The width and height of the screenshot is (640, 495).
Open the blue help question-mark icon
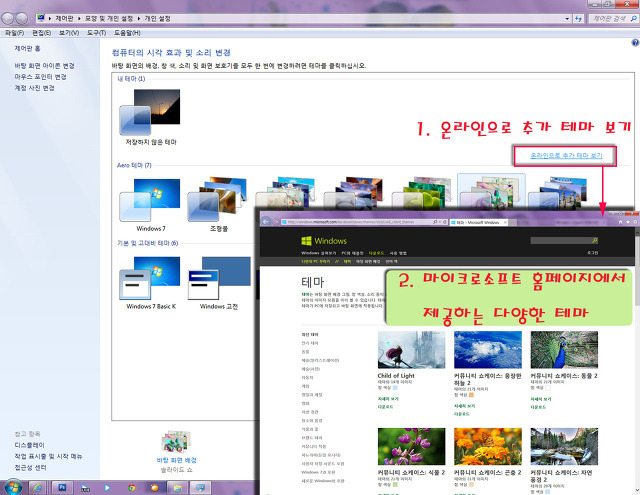click(635, 42)
